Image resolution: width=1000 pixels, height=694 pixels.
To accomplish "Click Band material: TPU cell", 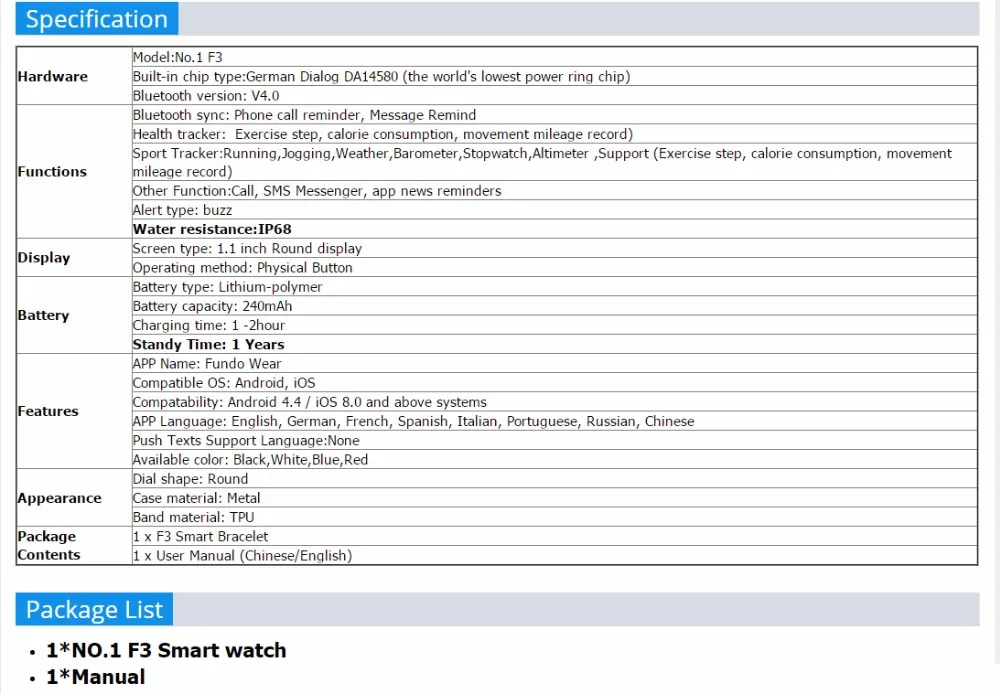I will coord(555,517).
